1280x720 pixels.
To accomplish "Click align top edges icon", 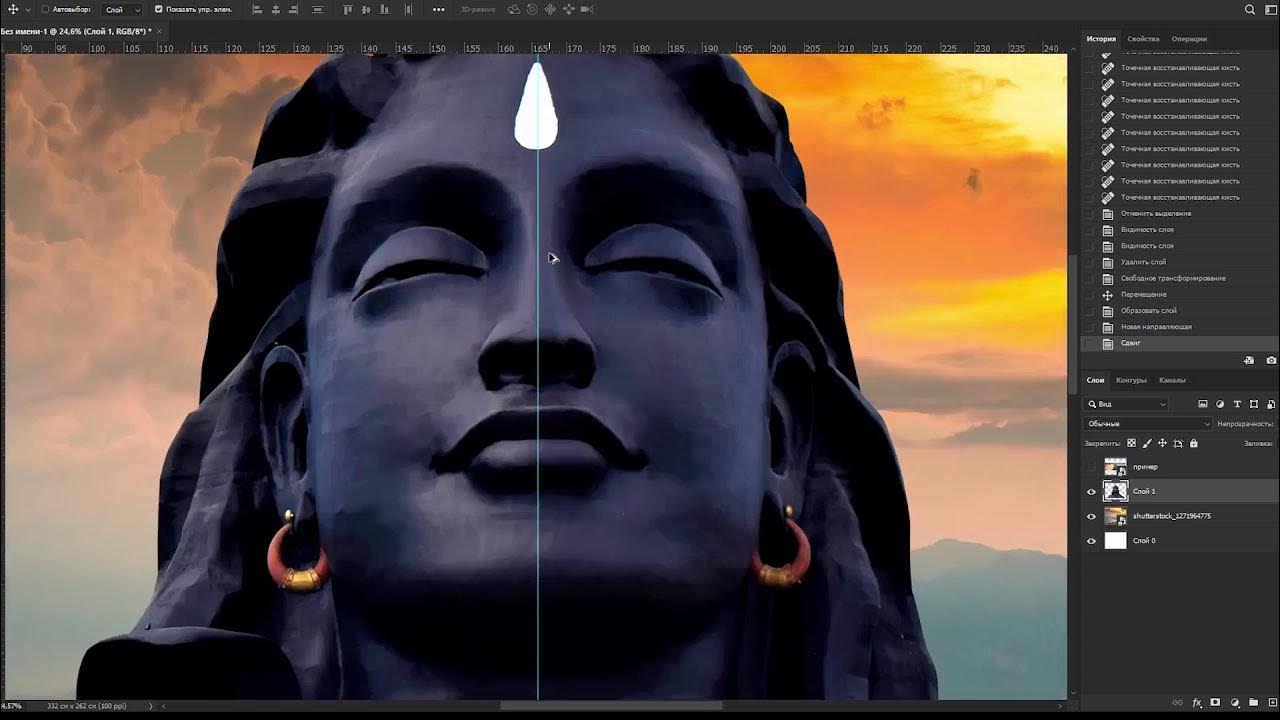I will point(348,9).
